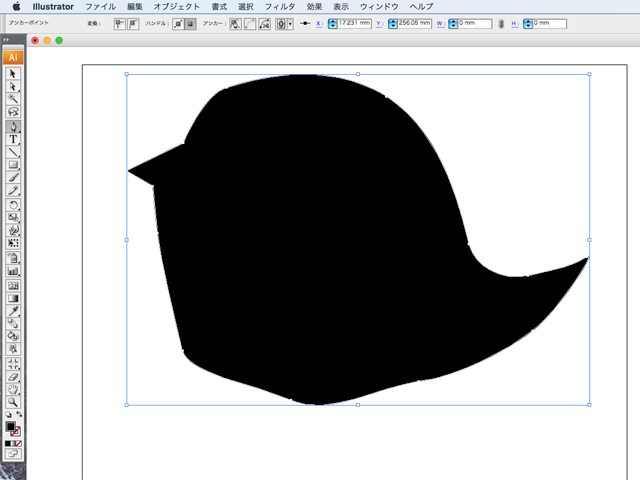The image size is (640, 480).
Task: Open the 効果 menu
Action: [315, 6]
